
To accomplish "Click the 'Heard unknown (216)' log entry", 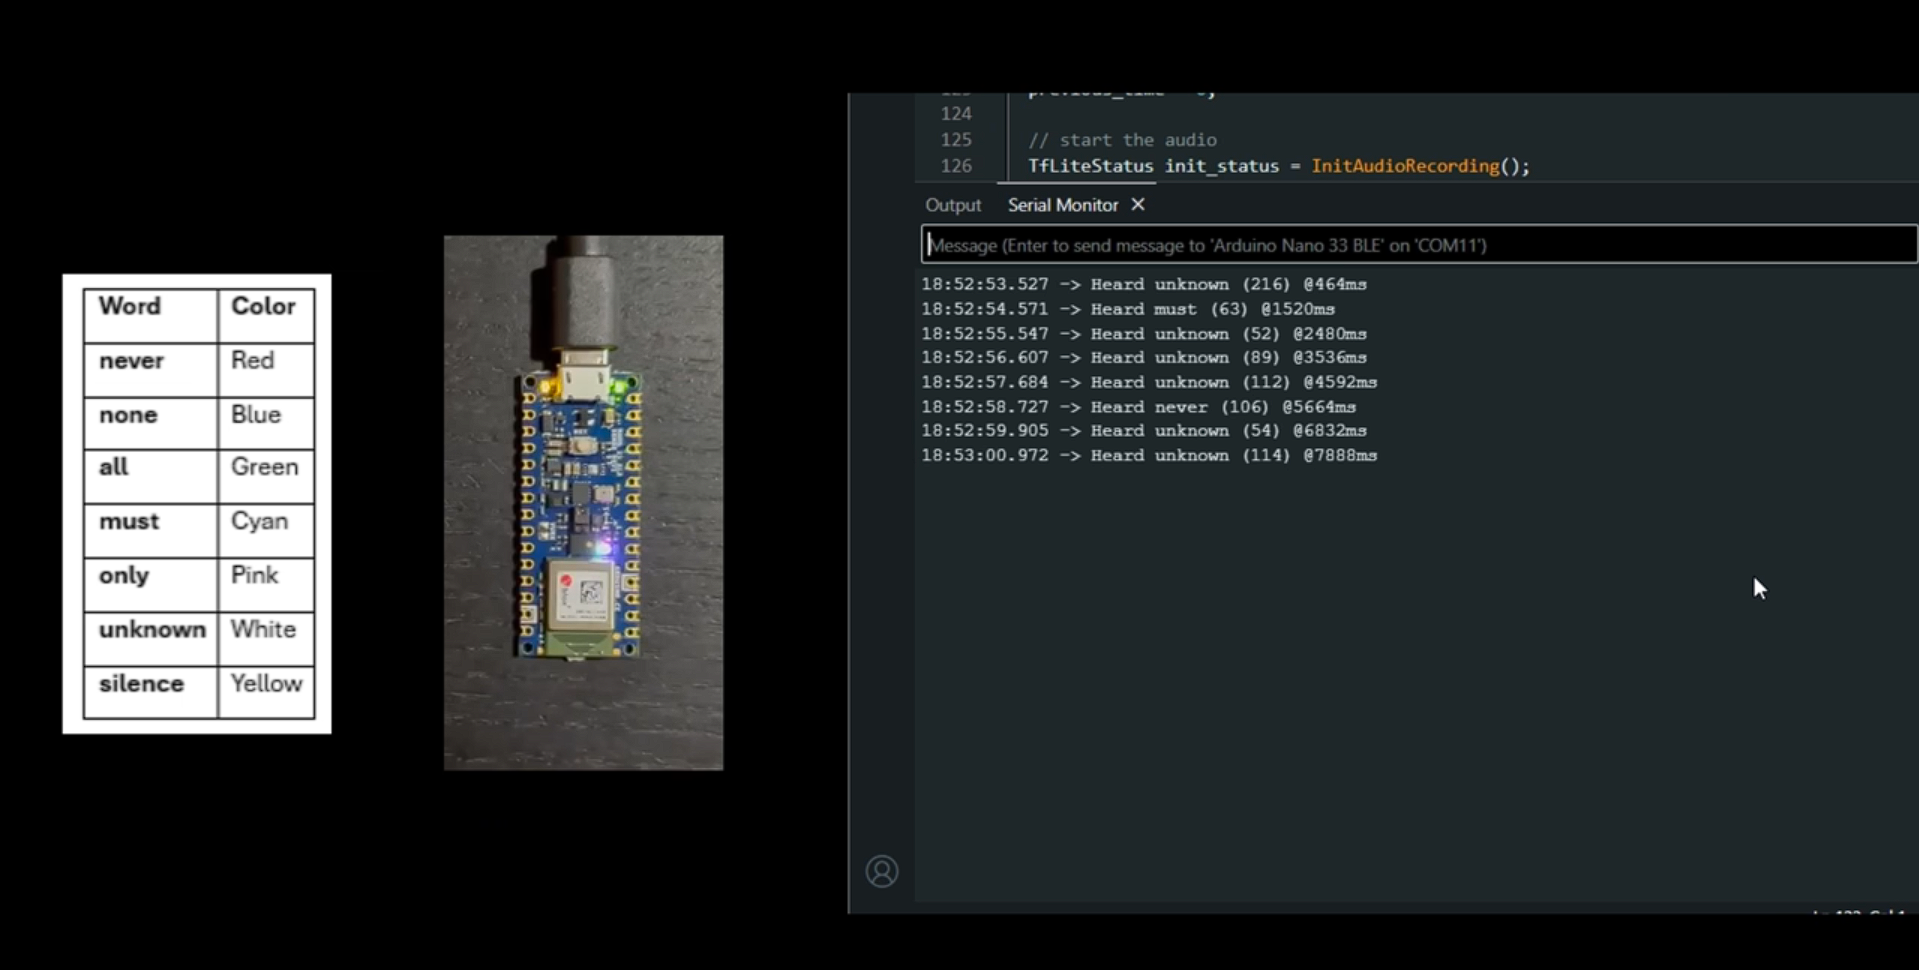I will (1143, 284).
